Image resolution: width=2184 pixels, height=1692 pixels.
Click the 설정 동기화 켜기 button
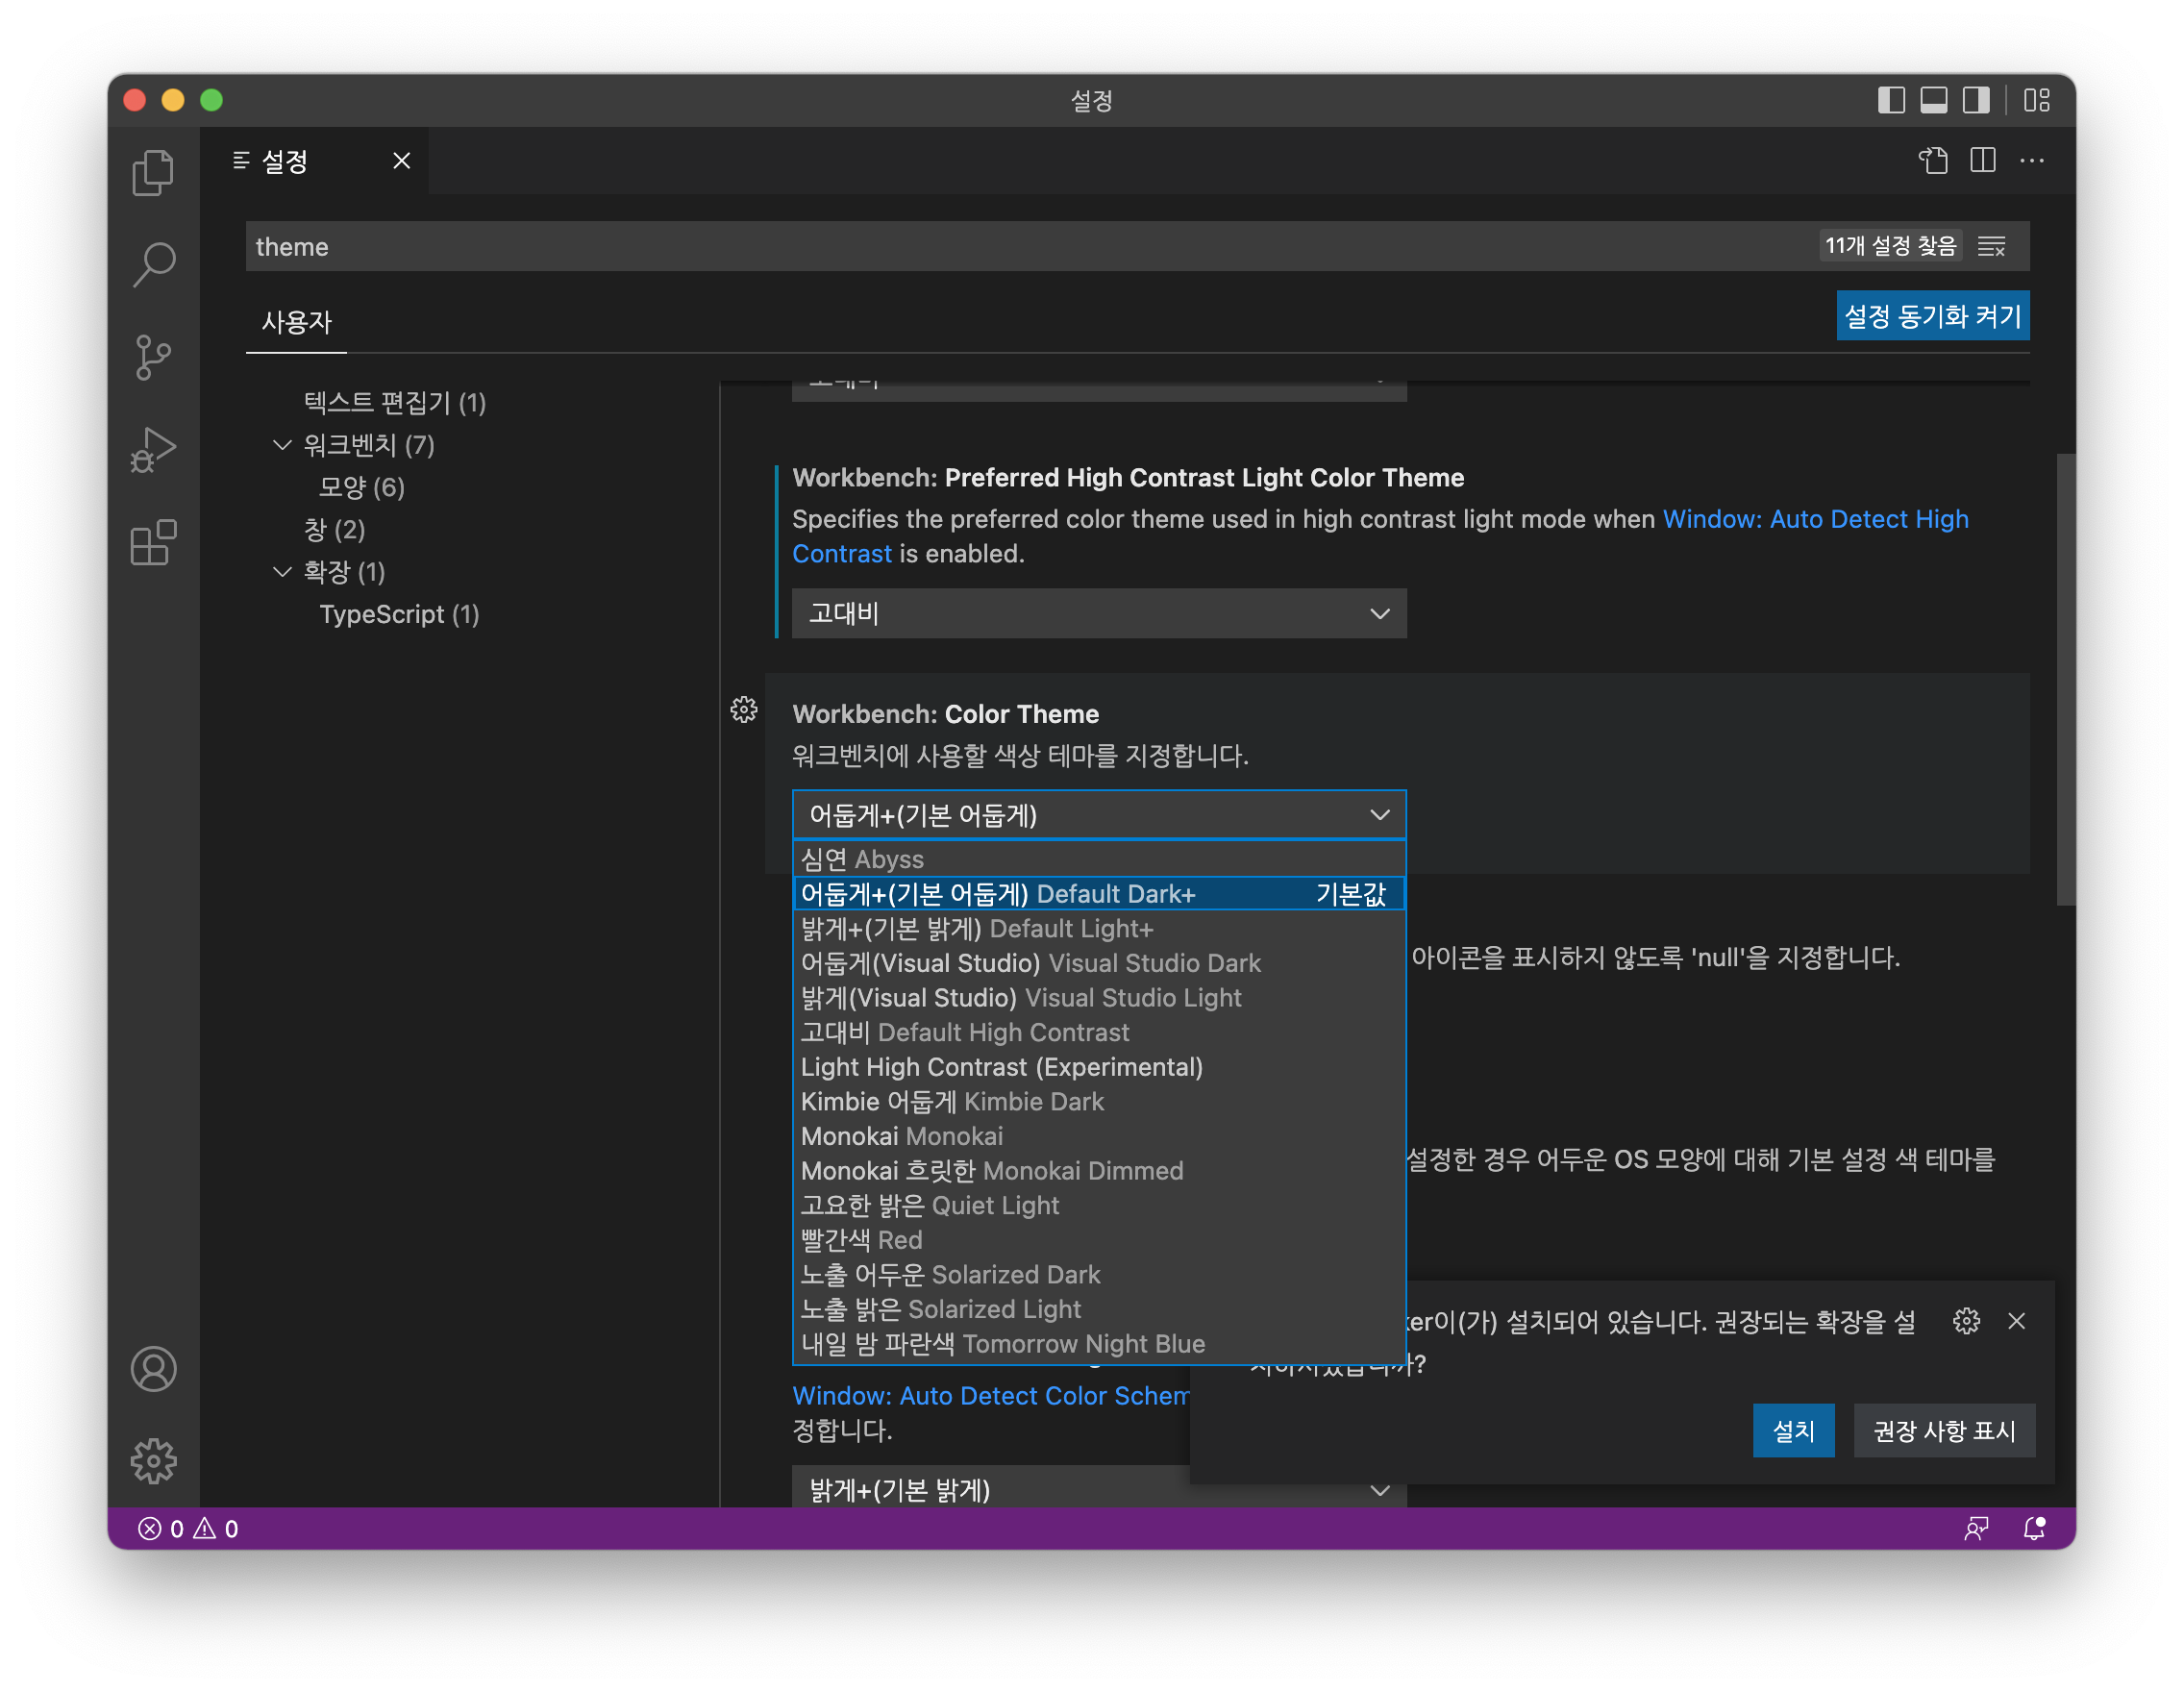1932,316
